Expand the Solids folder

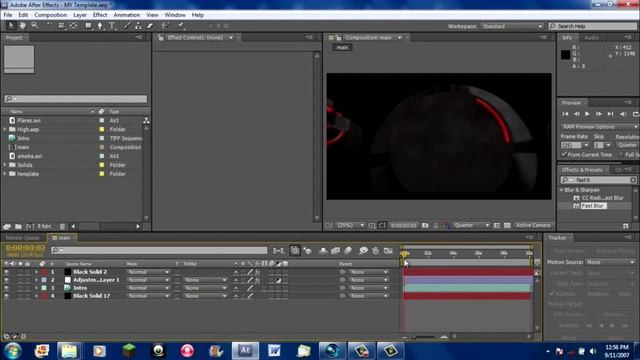point(5,165)
